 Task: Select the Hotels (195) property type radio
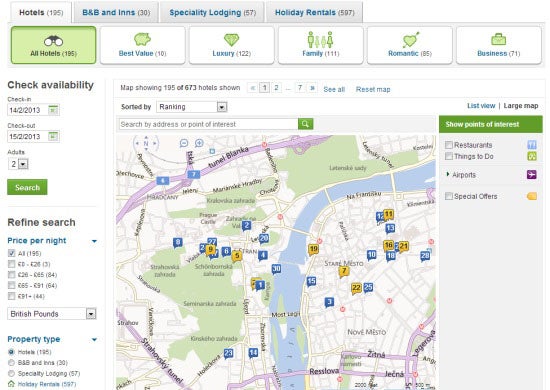(x=11, y=351)
